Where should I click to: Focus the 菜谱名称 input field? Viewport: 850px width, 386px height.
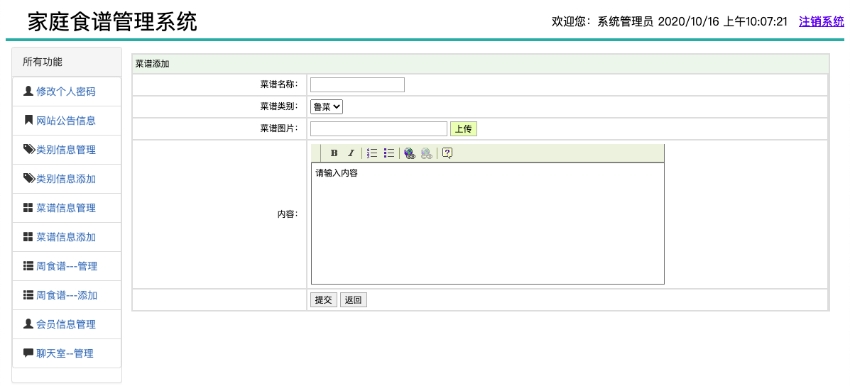pos(357,85)
